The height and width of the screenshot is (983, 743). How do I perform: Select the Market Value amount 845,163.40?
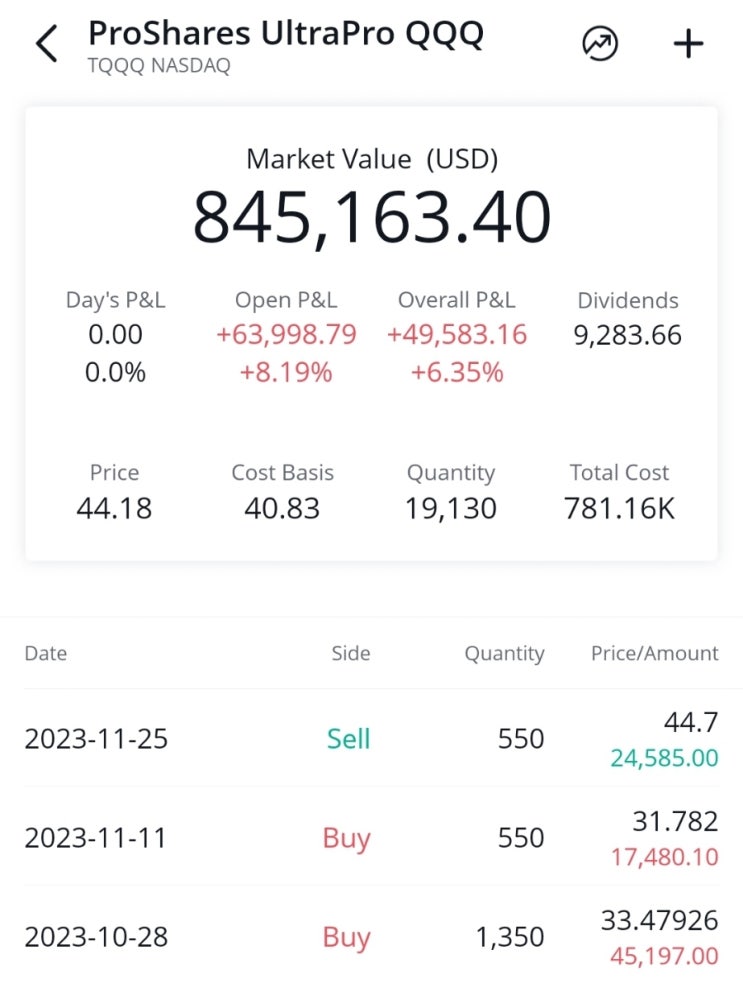click(x=371, y=217)
